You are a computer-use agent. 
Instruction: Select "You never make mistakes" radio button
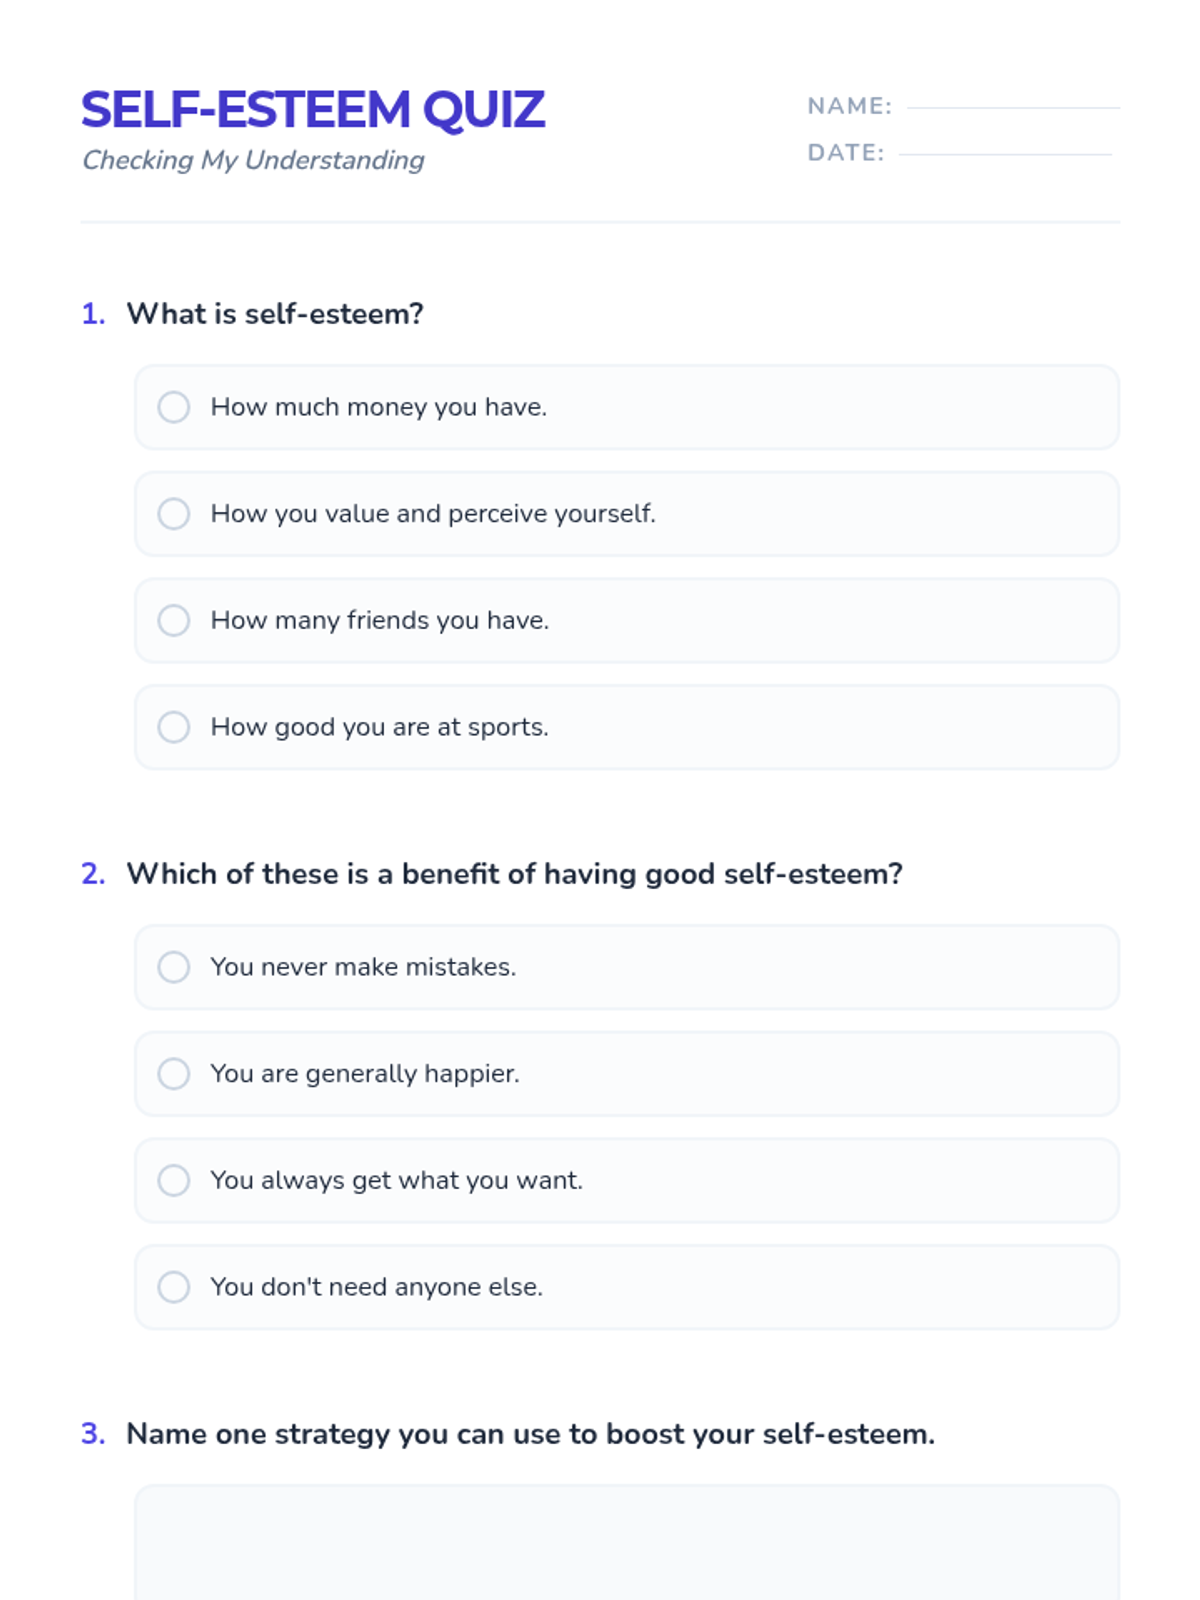tap(174, 967)
